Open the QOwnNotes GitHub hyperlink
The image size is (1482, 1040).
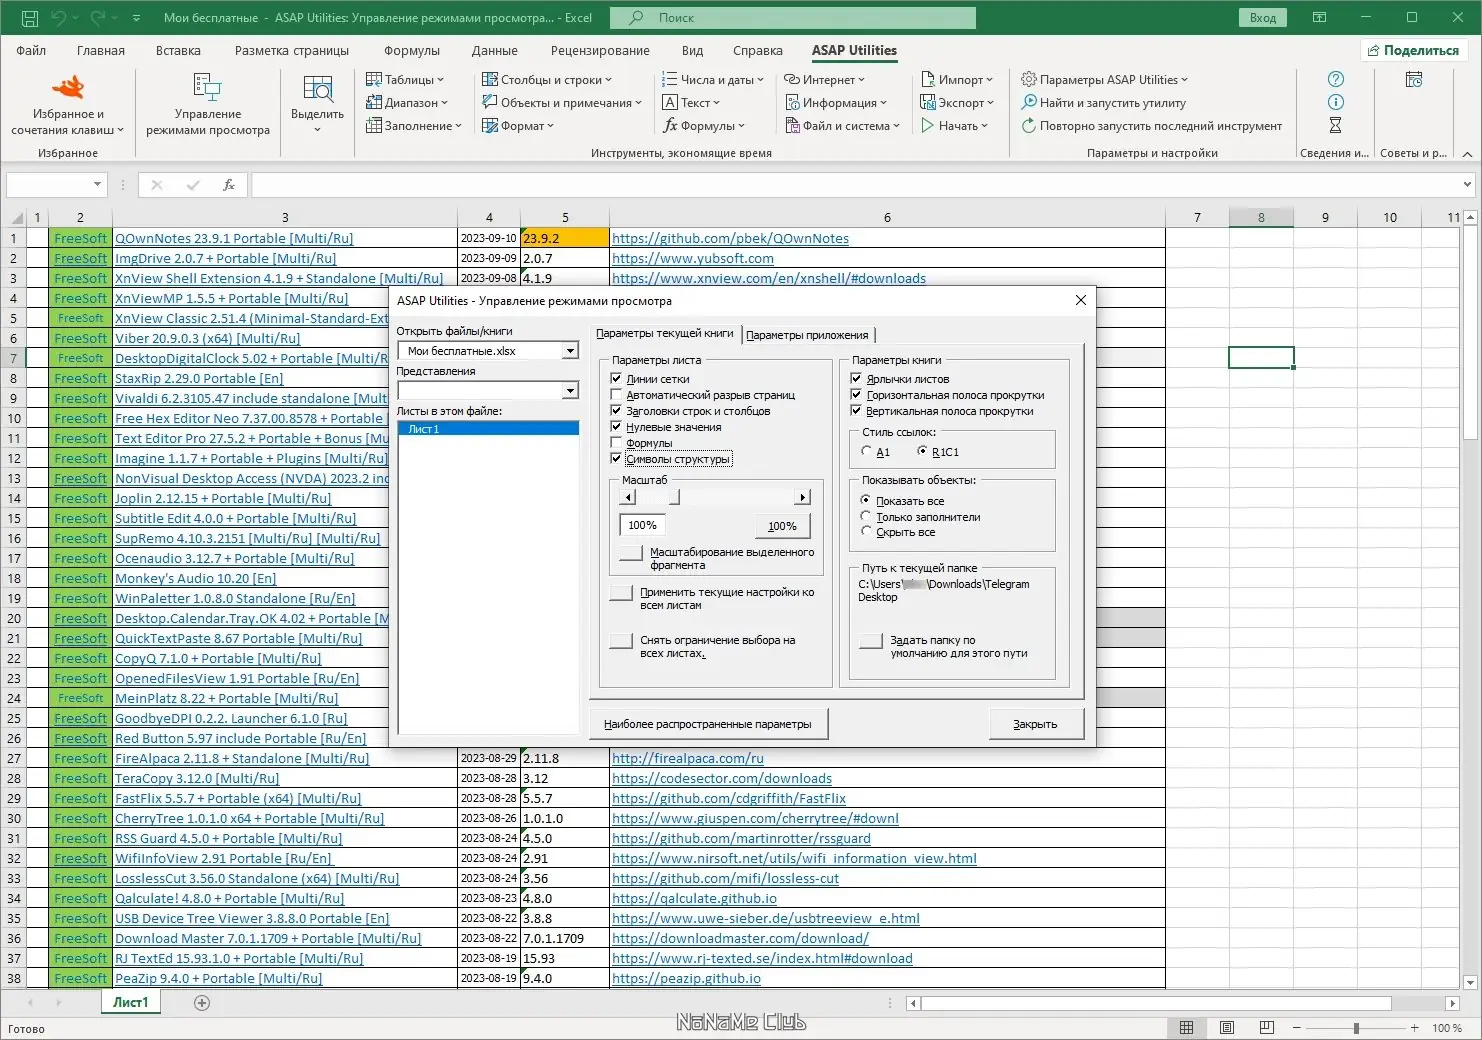point(730,239)
